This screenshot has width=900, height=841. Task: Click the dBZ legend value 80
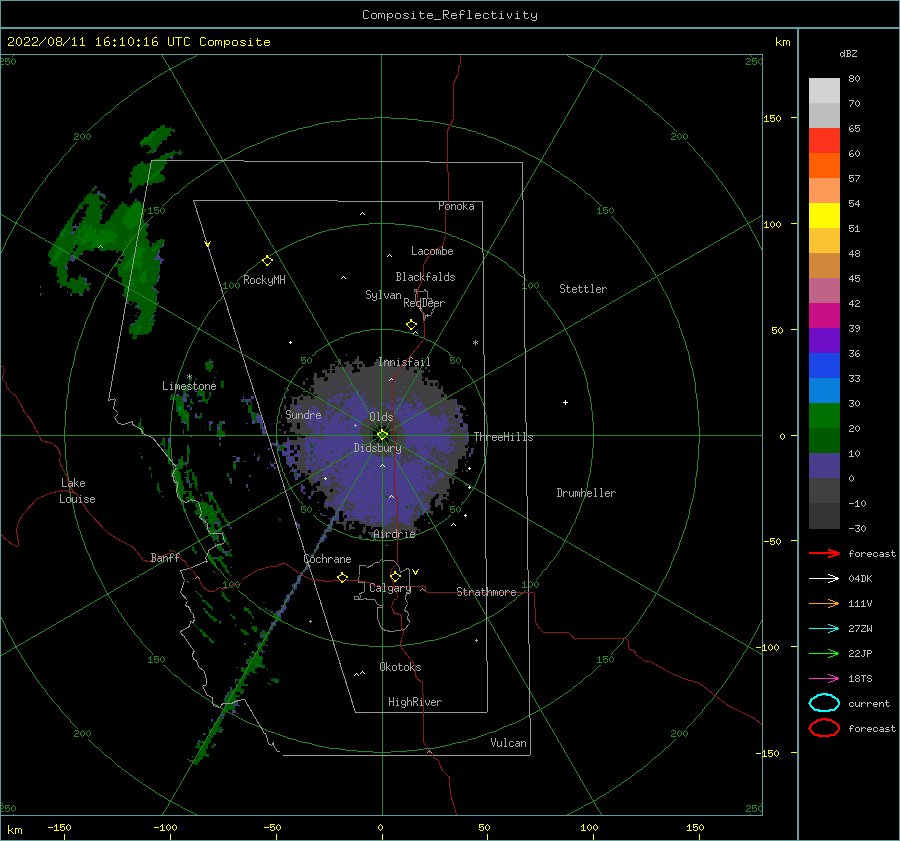tap(854, 78)
